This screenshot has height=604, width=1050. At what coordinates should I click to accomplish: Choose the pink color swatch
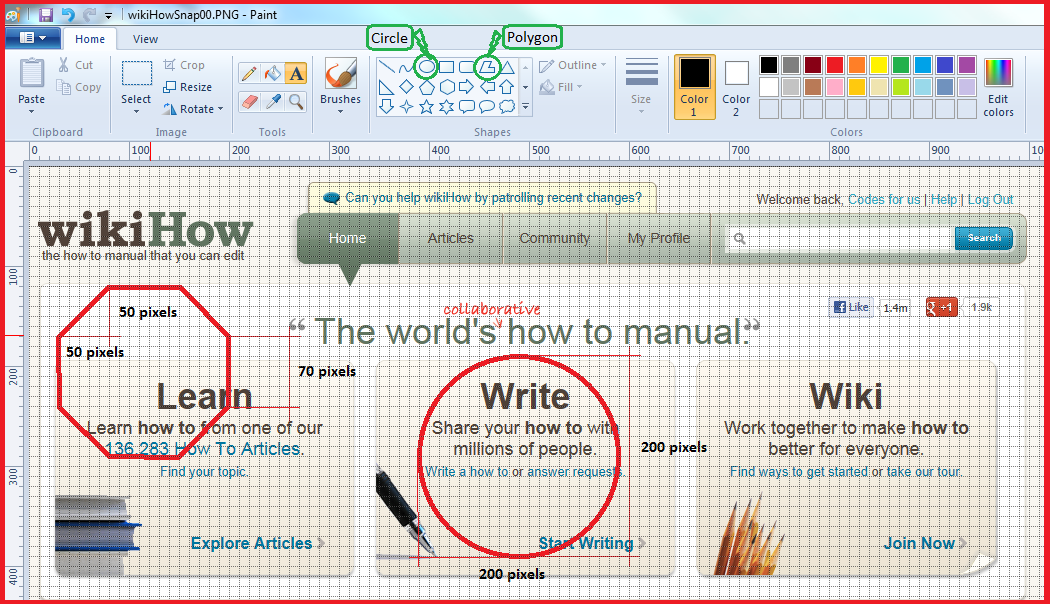pyautogui.click(x=834, y=87)
